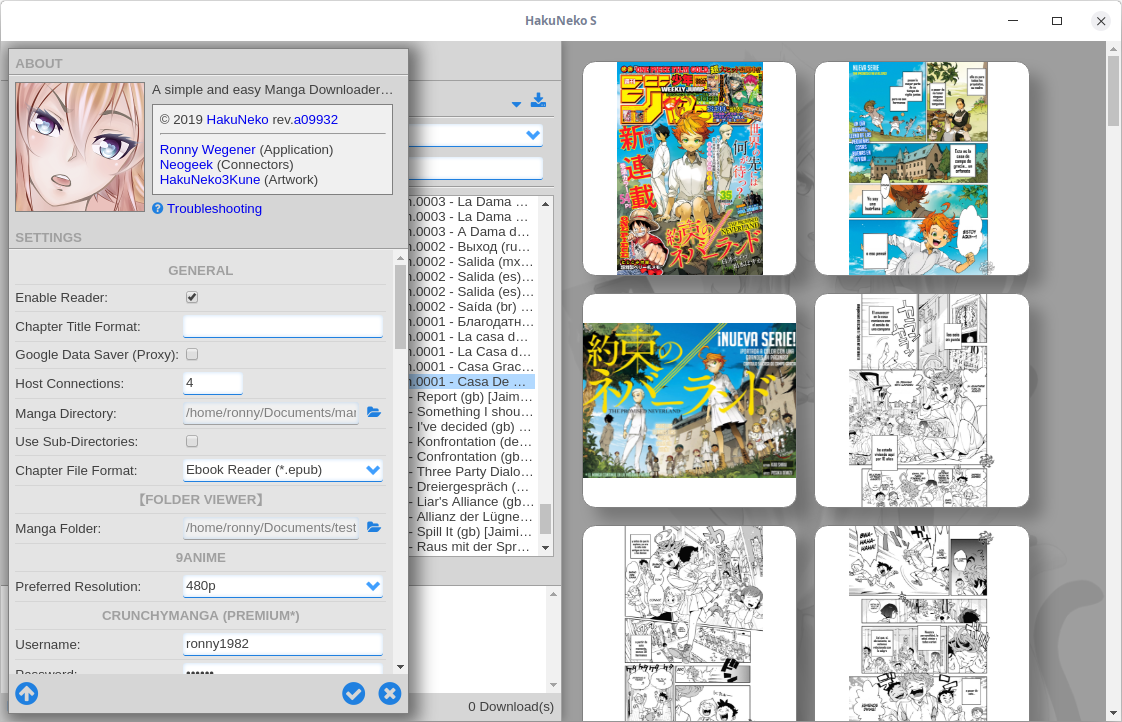Click the download icon above chapter list
The height and width of the screenshot is (722, 1122).
(x=538, y=100)
